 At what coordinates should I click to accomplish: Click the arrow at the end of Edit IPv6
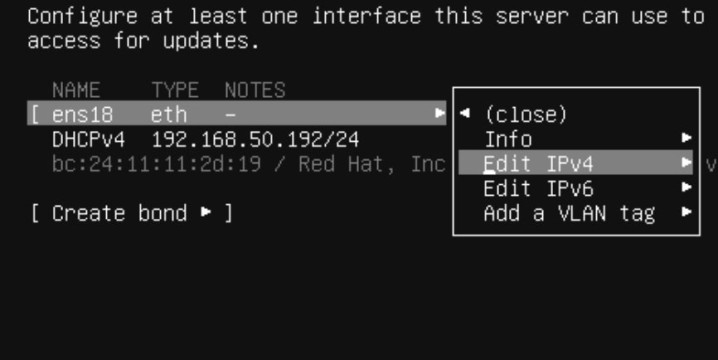(686, 187)
